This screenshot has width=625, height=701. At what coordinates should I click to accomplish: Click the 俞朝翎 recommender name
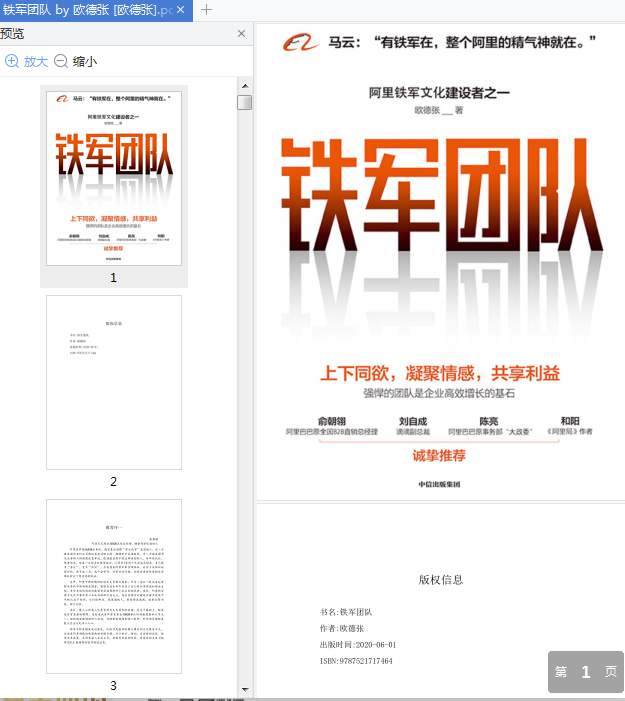332,421
